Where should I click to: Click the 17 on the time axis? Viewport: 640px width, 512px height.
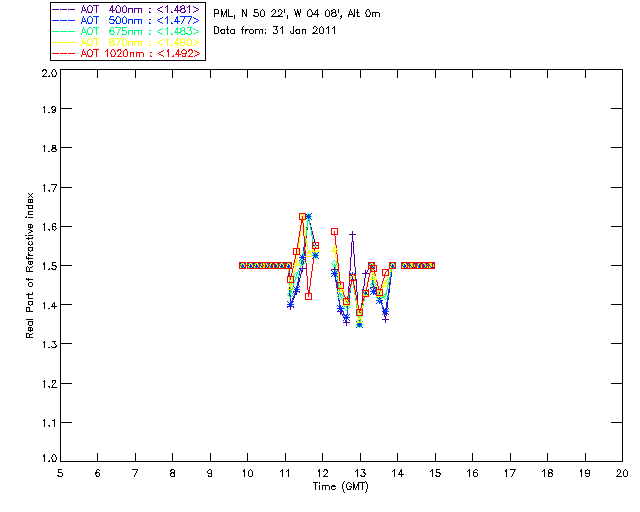(x=510, y=473)
